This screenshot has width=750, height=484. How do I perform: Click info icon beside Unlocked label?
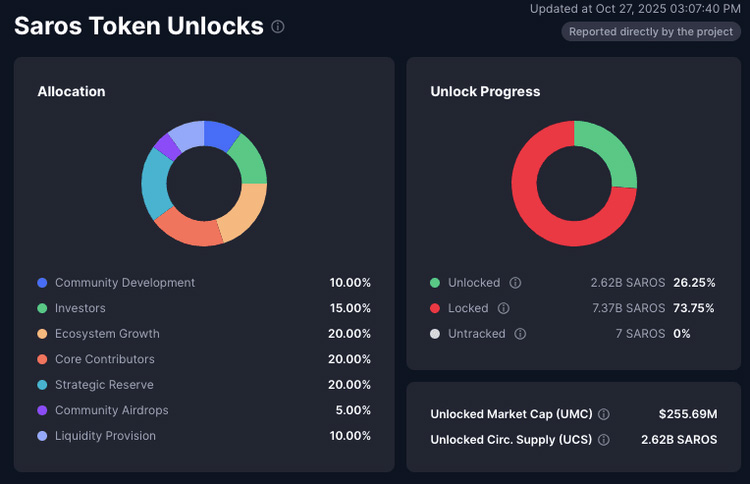[515, 283]
